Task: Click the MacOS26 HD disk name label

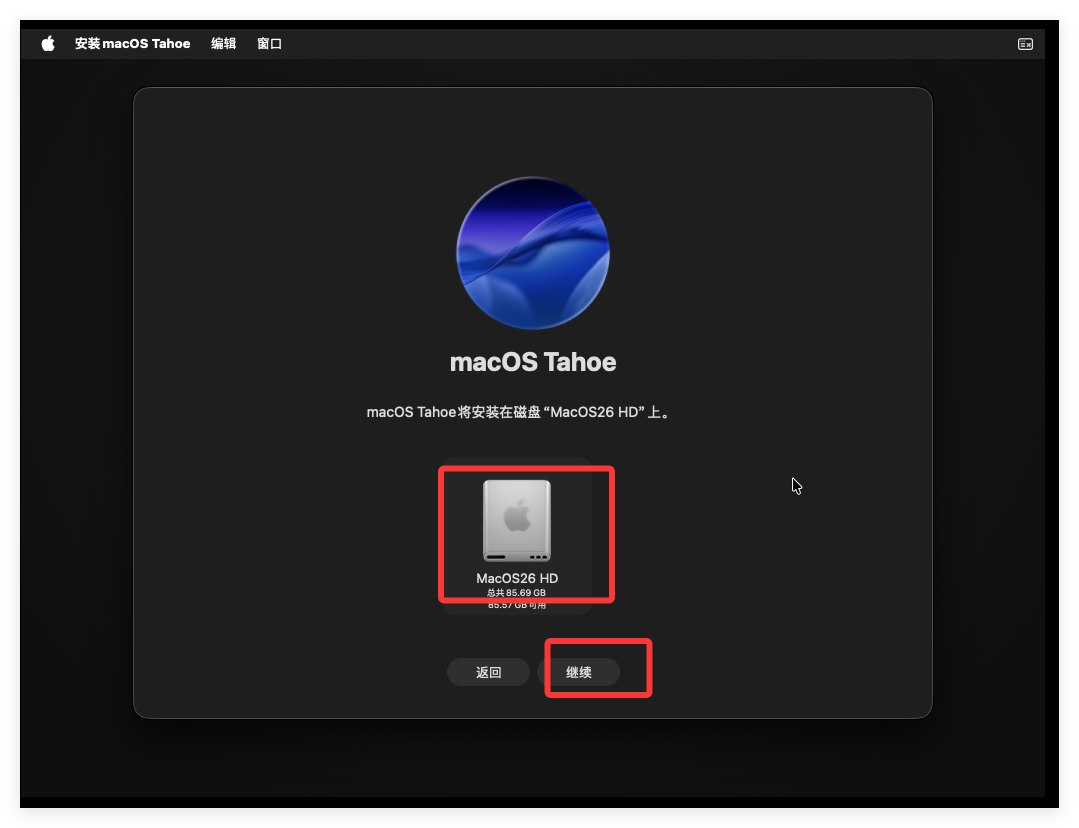Action: (x=517, y=578)
